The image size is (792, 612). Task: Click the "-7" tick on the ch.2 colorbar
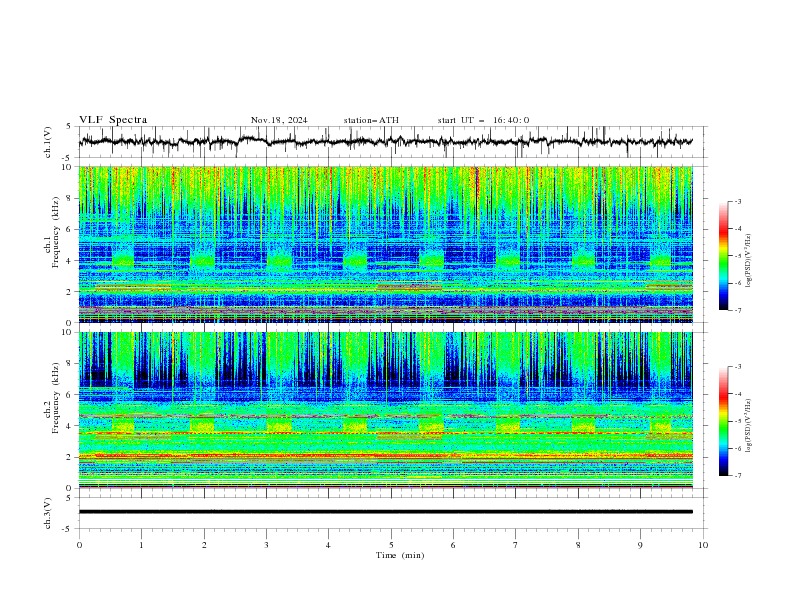pos(737,475)
